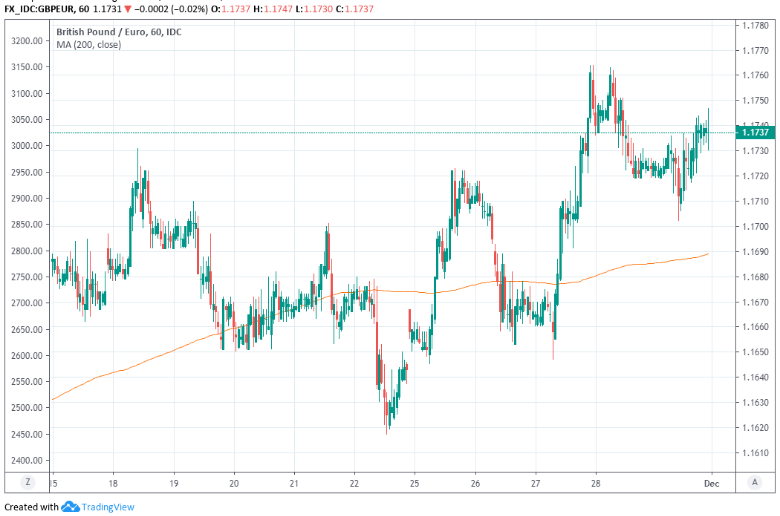Viewport: 780px width, 516px height.
Task: Click 1.1780 on the right price scale
Action: coord(755,24)
